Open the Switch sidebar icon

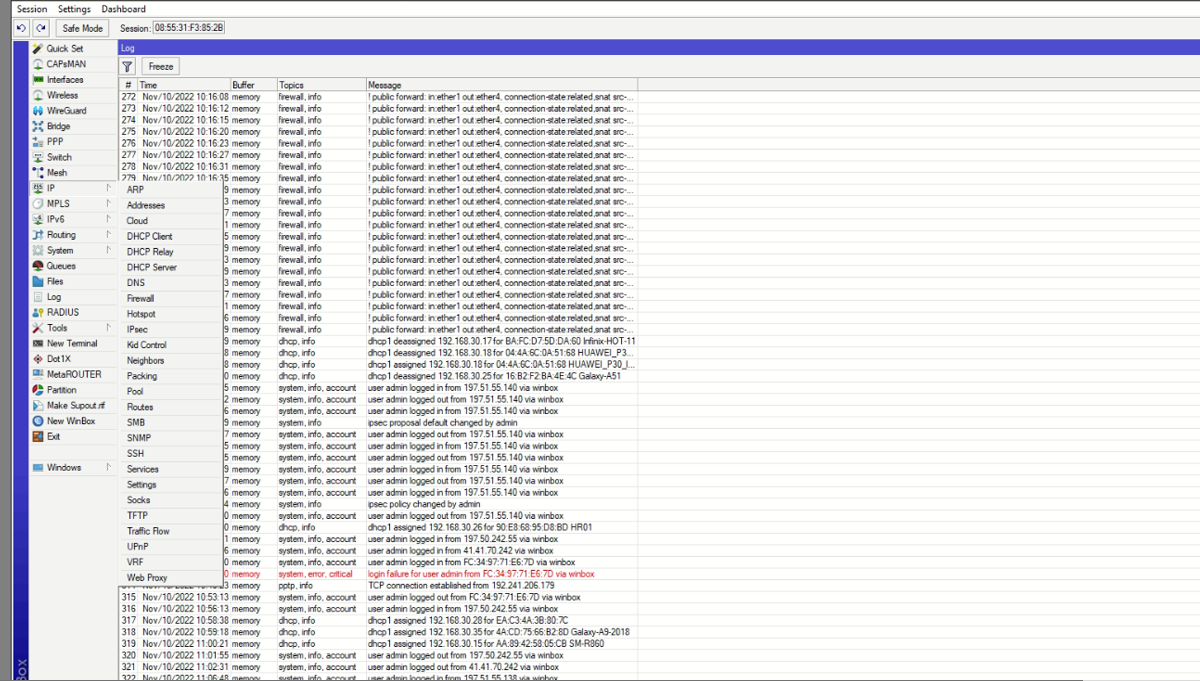pyautogui.click(x=37, y=157)
